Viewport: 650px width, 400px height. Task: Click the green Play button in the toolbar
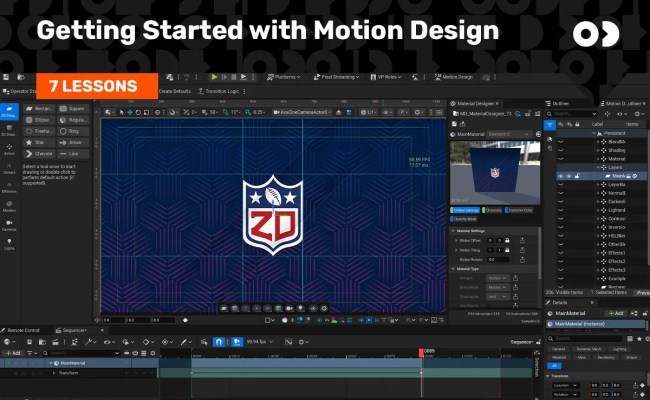pos(214,77)
